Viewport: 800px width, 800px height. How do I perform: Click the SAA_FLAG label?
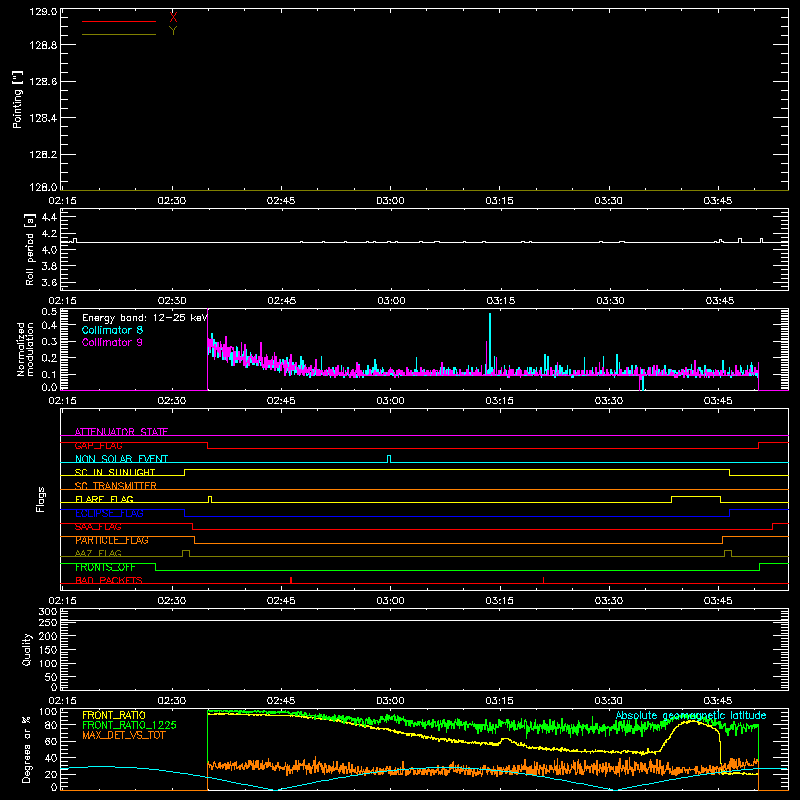pyautogui.click(x=98, y=527)
